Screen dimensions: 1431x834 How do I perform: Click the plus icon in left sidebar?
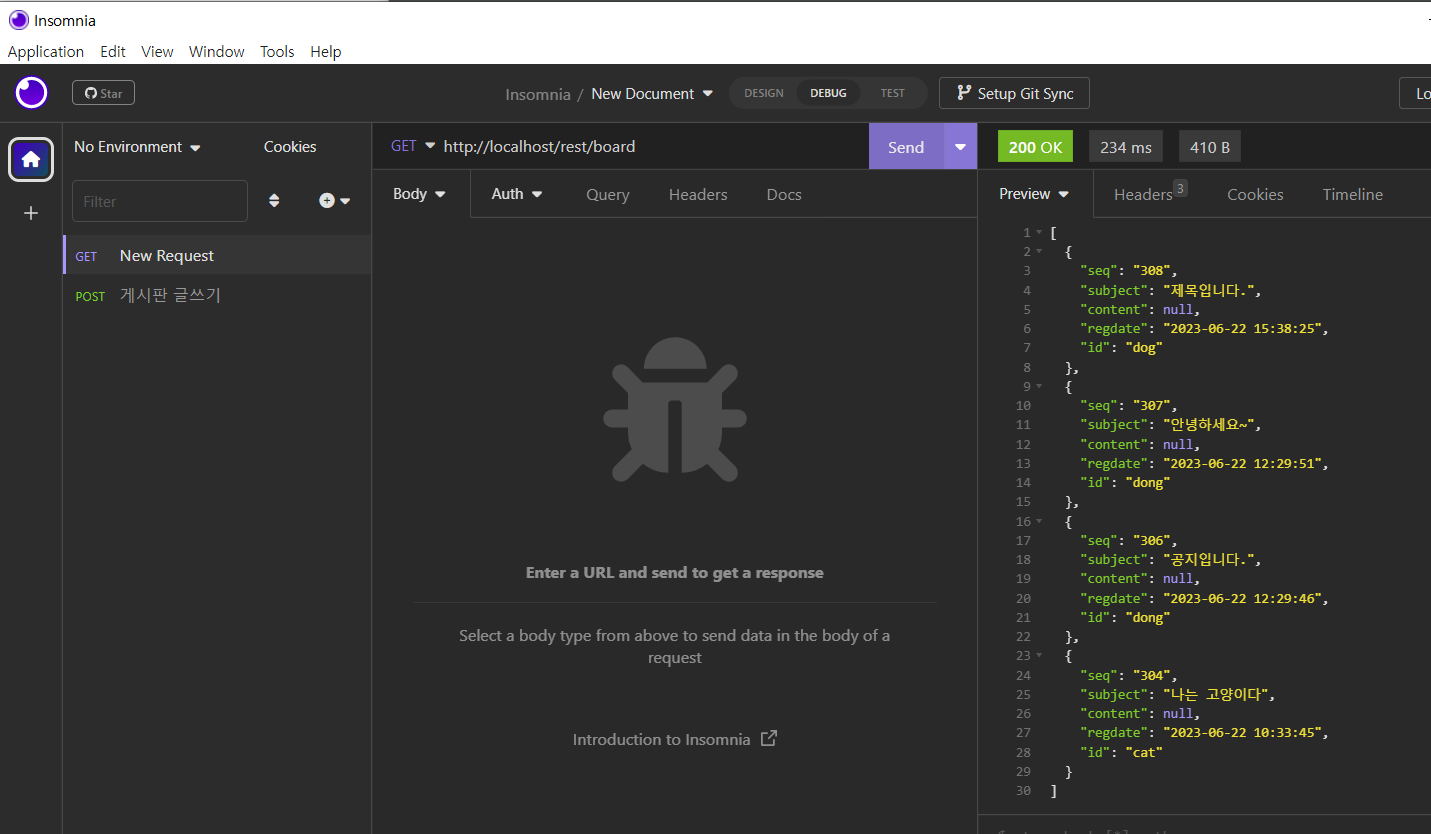pyautogui.click(x=31, y=213)
